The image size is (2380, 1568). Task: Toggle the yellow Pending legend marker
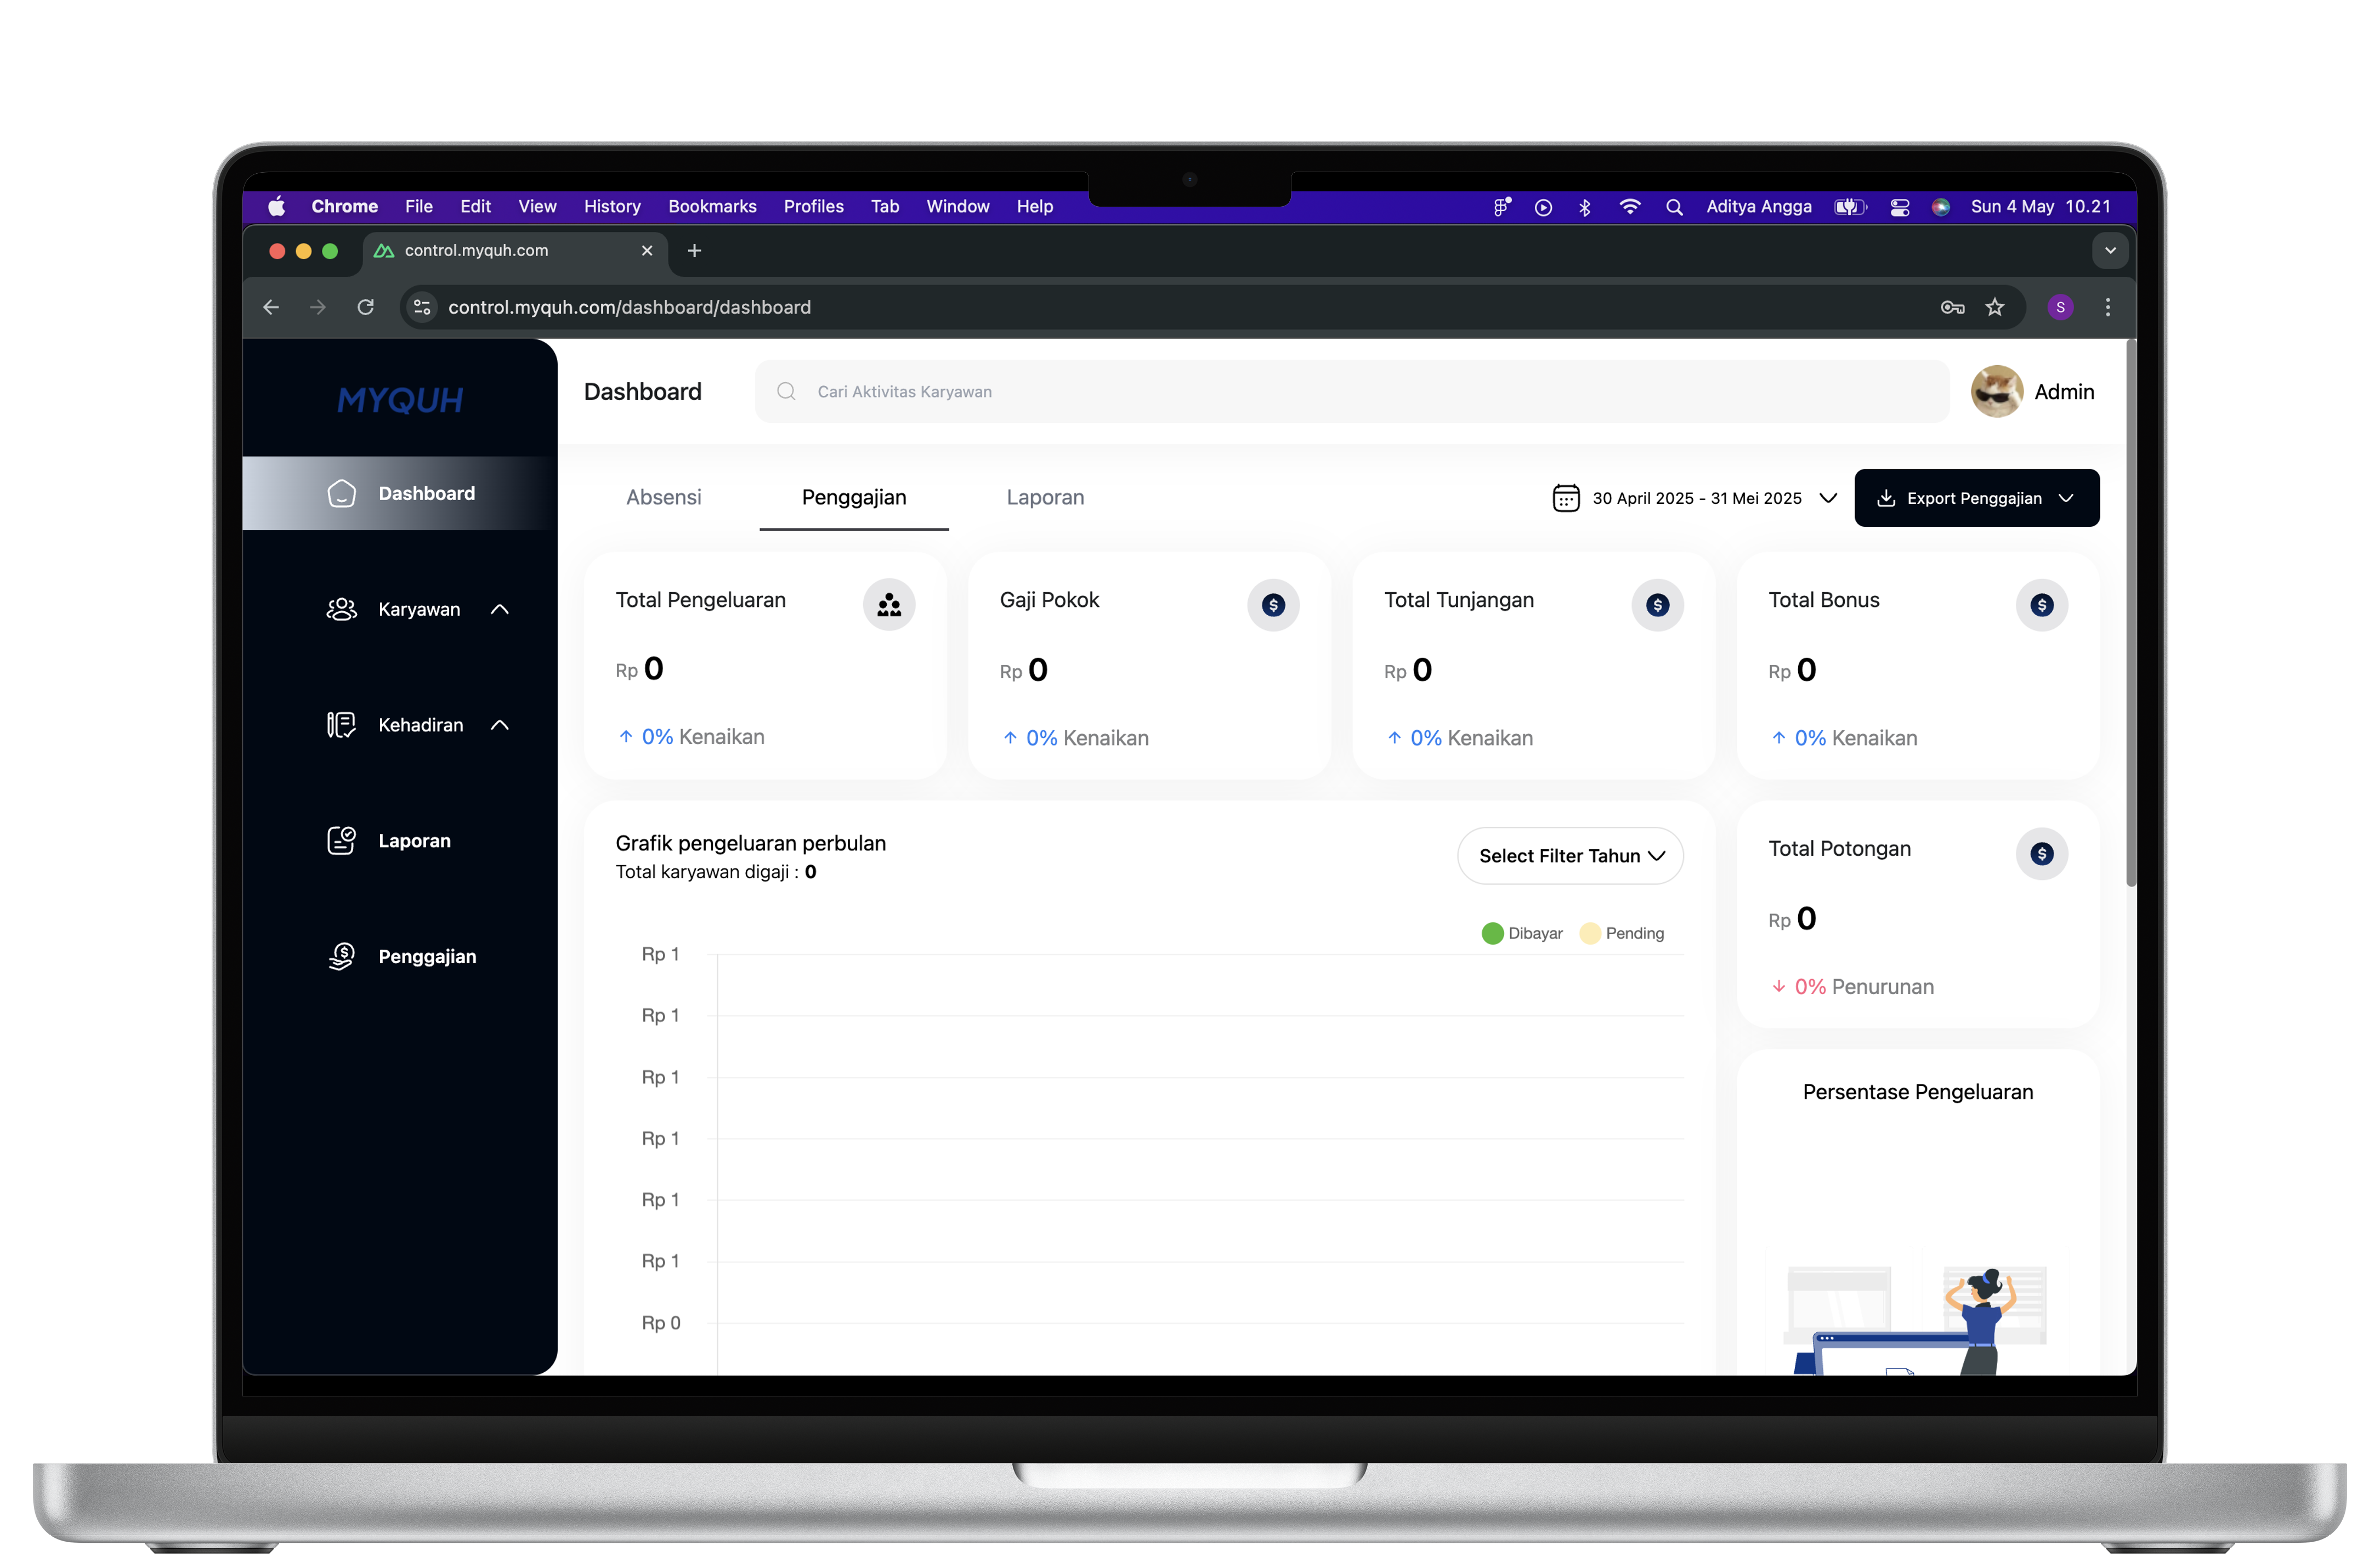[1590, 934]
